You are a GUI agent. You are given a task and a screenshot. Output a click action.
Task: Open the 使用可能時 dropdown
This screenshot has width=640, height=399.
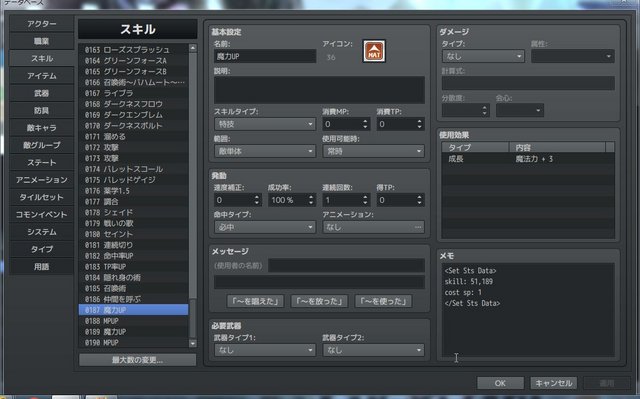click(x=373, y=151)
